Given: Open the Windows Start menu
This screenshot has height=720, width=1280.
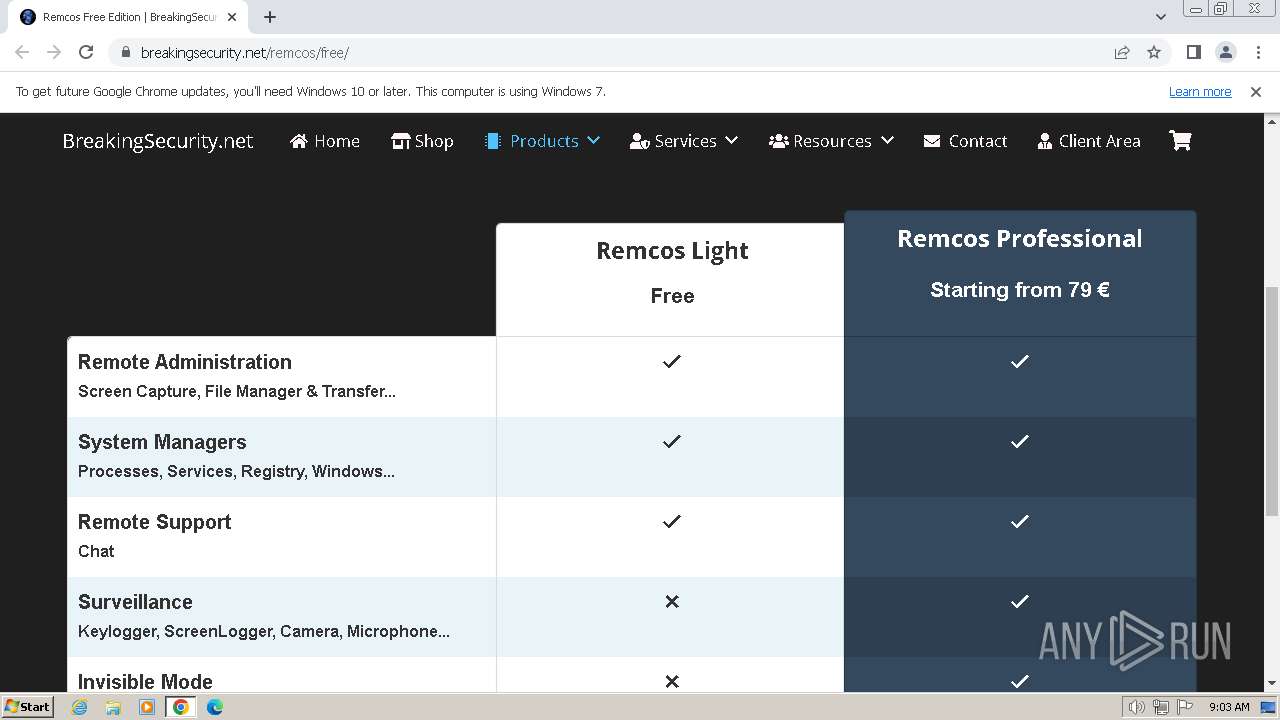Looking at the screenshot, I should [x=28, y=707].
